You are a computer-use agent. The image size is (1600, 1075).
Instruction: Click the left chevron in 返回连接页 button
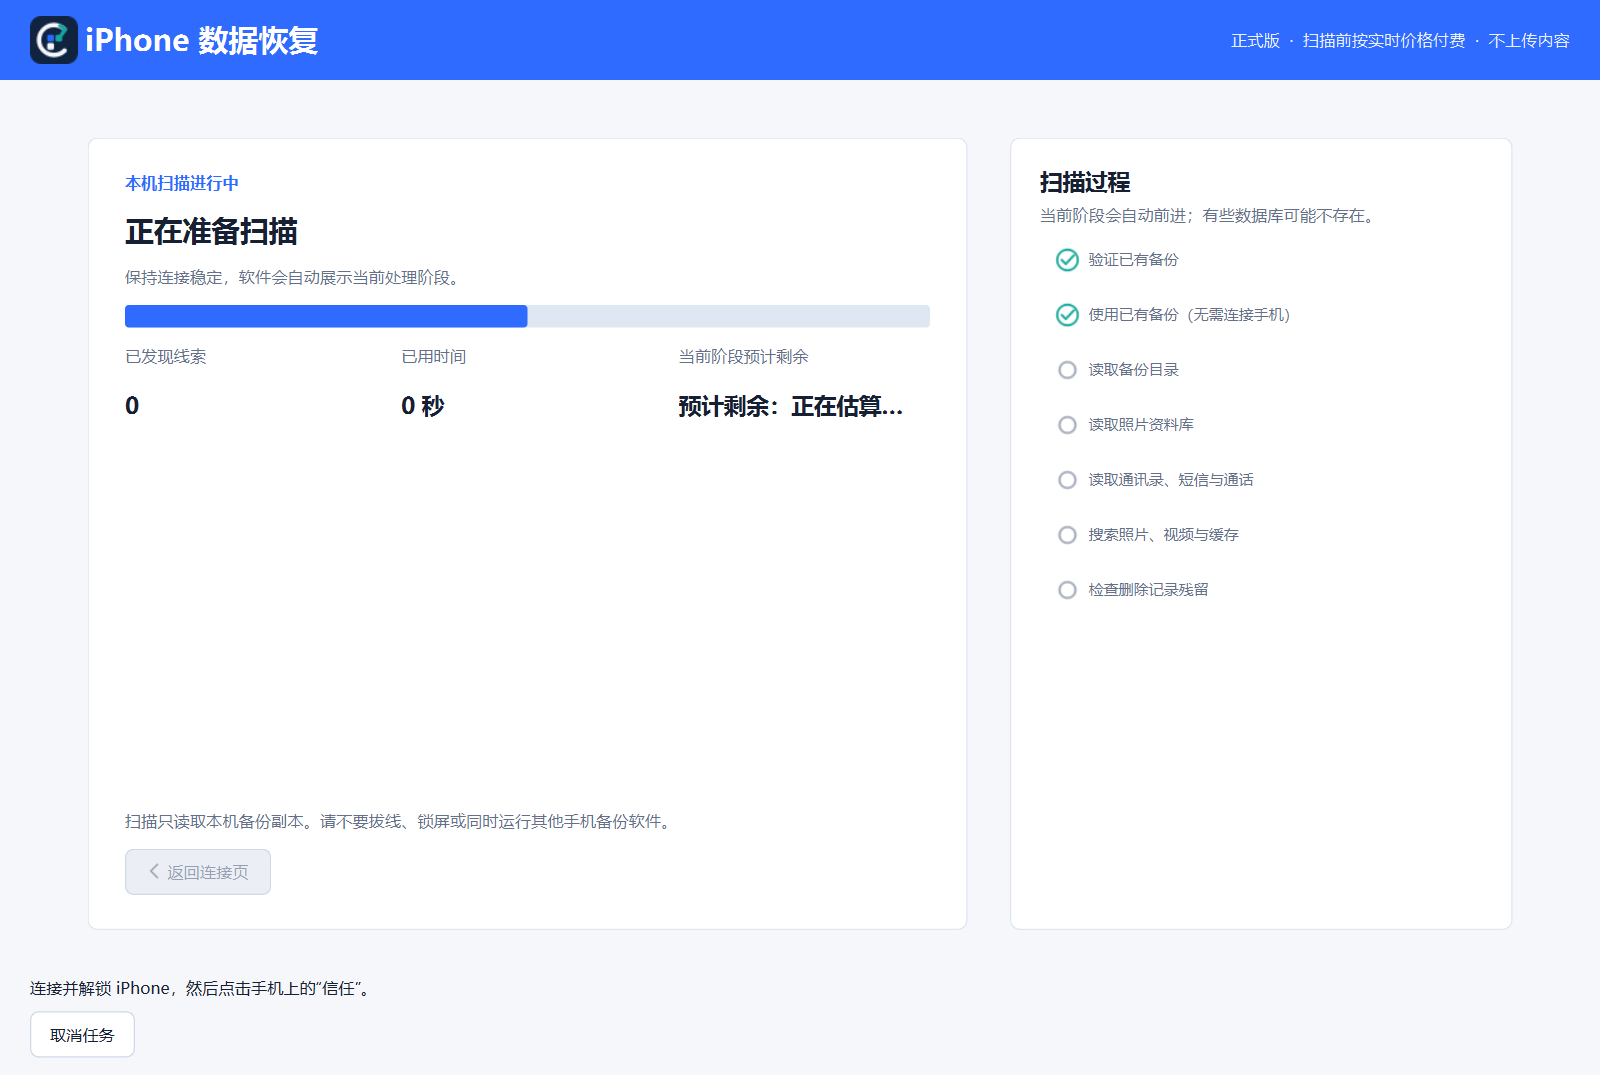click(154, 871)
